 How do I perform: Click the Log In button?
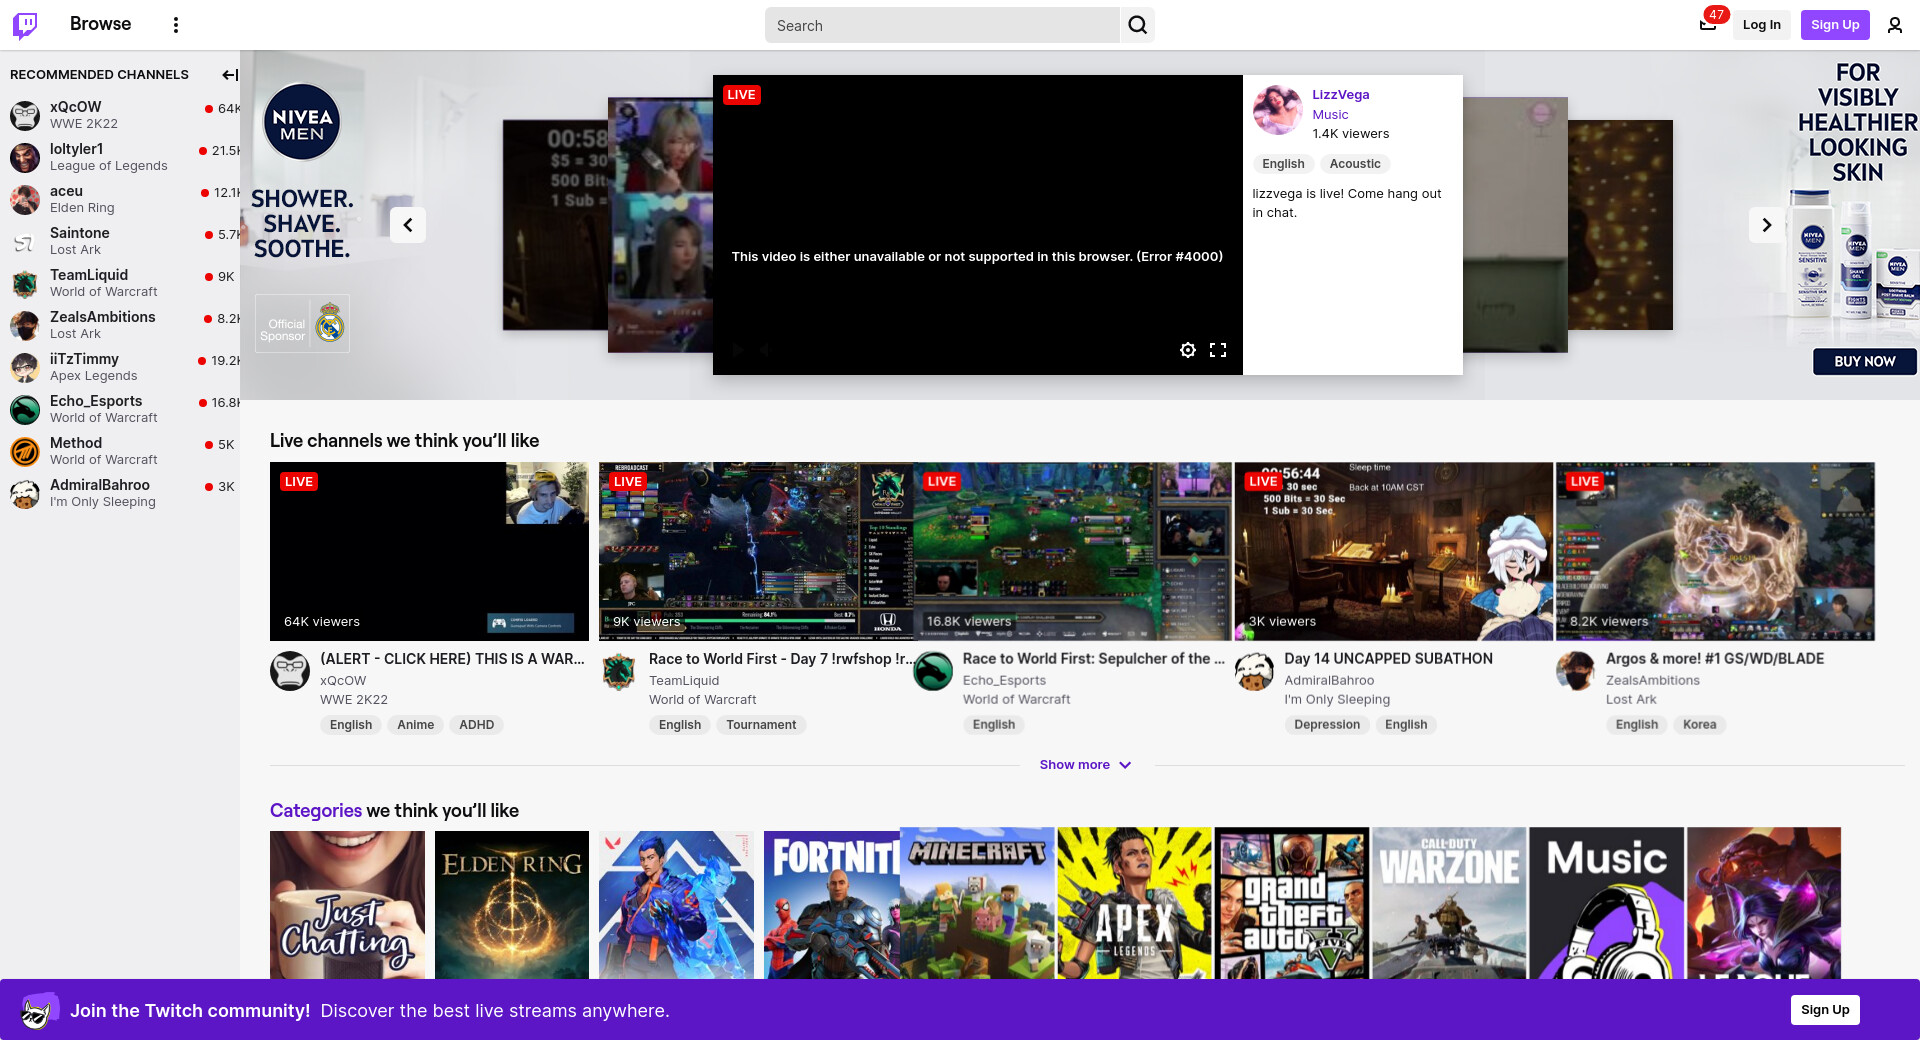click(x=1761, y=25)
